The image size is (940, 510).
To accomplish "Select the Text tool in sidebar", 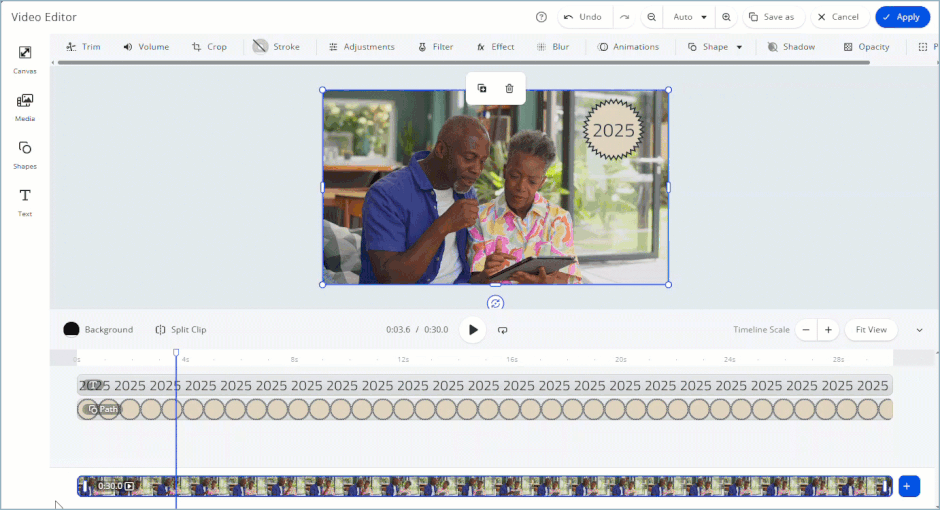I will pyautogui.click(x=25, y=203).
